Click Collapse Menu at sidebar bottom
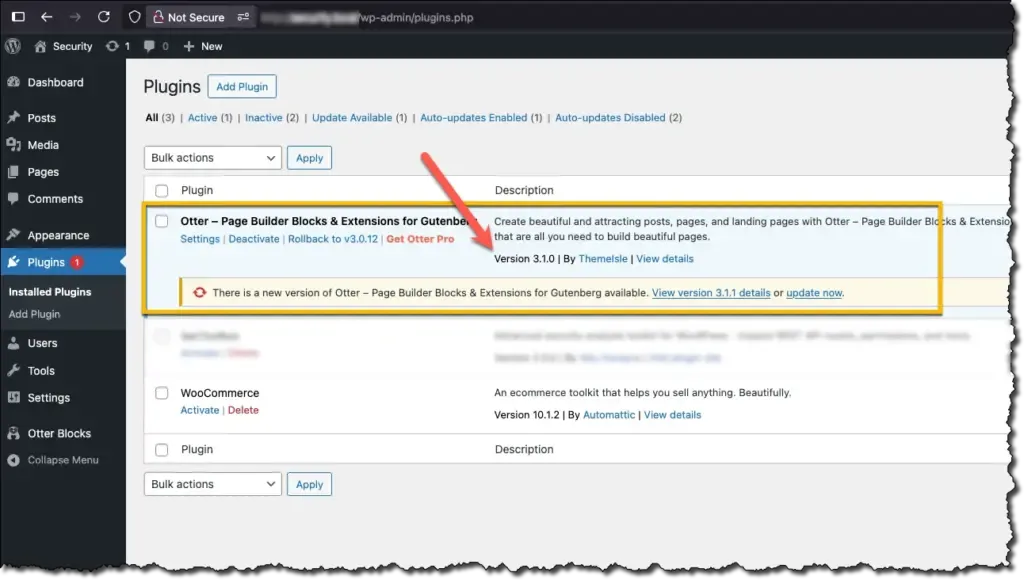 pos(63,460)
